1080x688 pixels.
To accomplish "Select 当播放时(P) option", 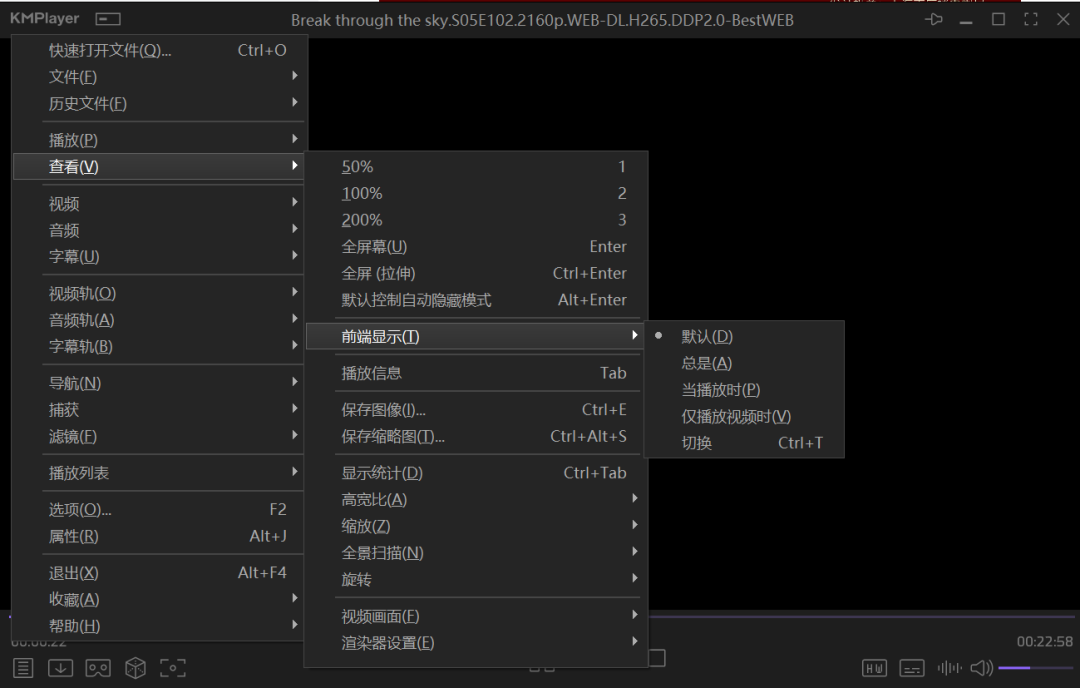I will 744,390.
